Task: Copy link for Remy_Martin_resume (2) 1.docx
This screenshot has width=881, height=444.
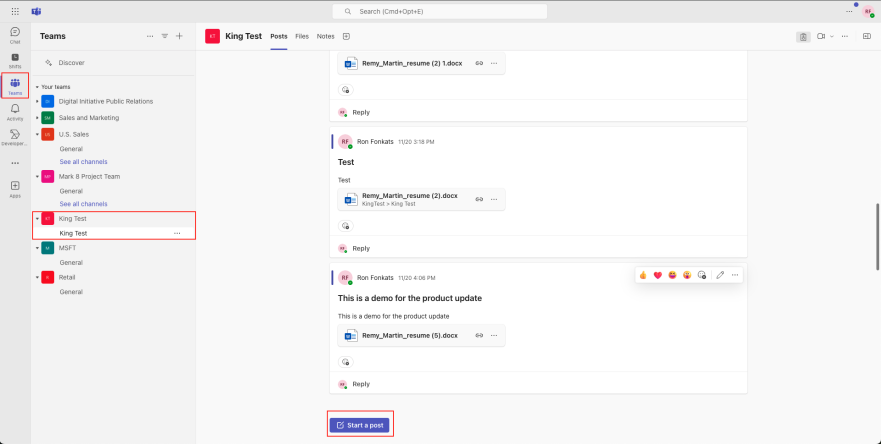Action: [479, 64]
